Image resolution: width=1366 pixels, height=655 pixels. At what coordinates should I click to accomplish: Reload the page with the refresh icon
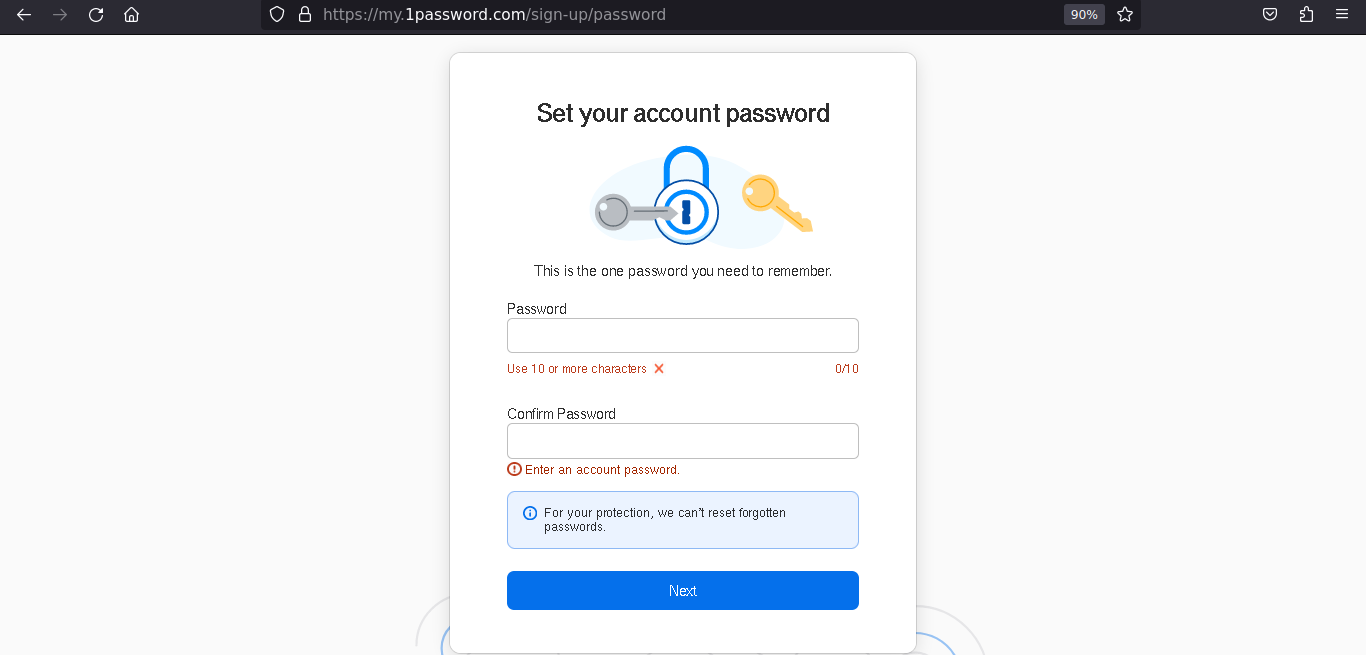(x=95, y=14)
